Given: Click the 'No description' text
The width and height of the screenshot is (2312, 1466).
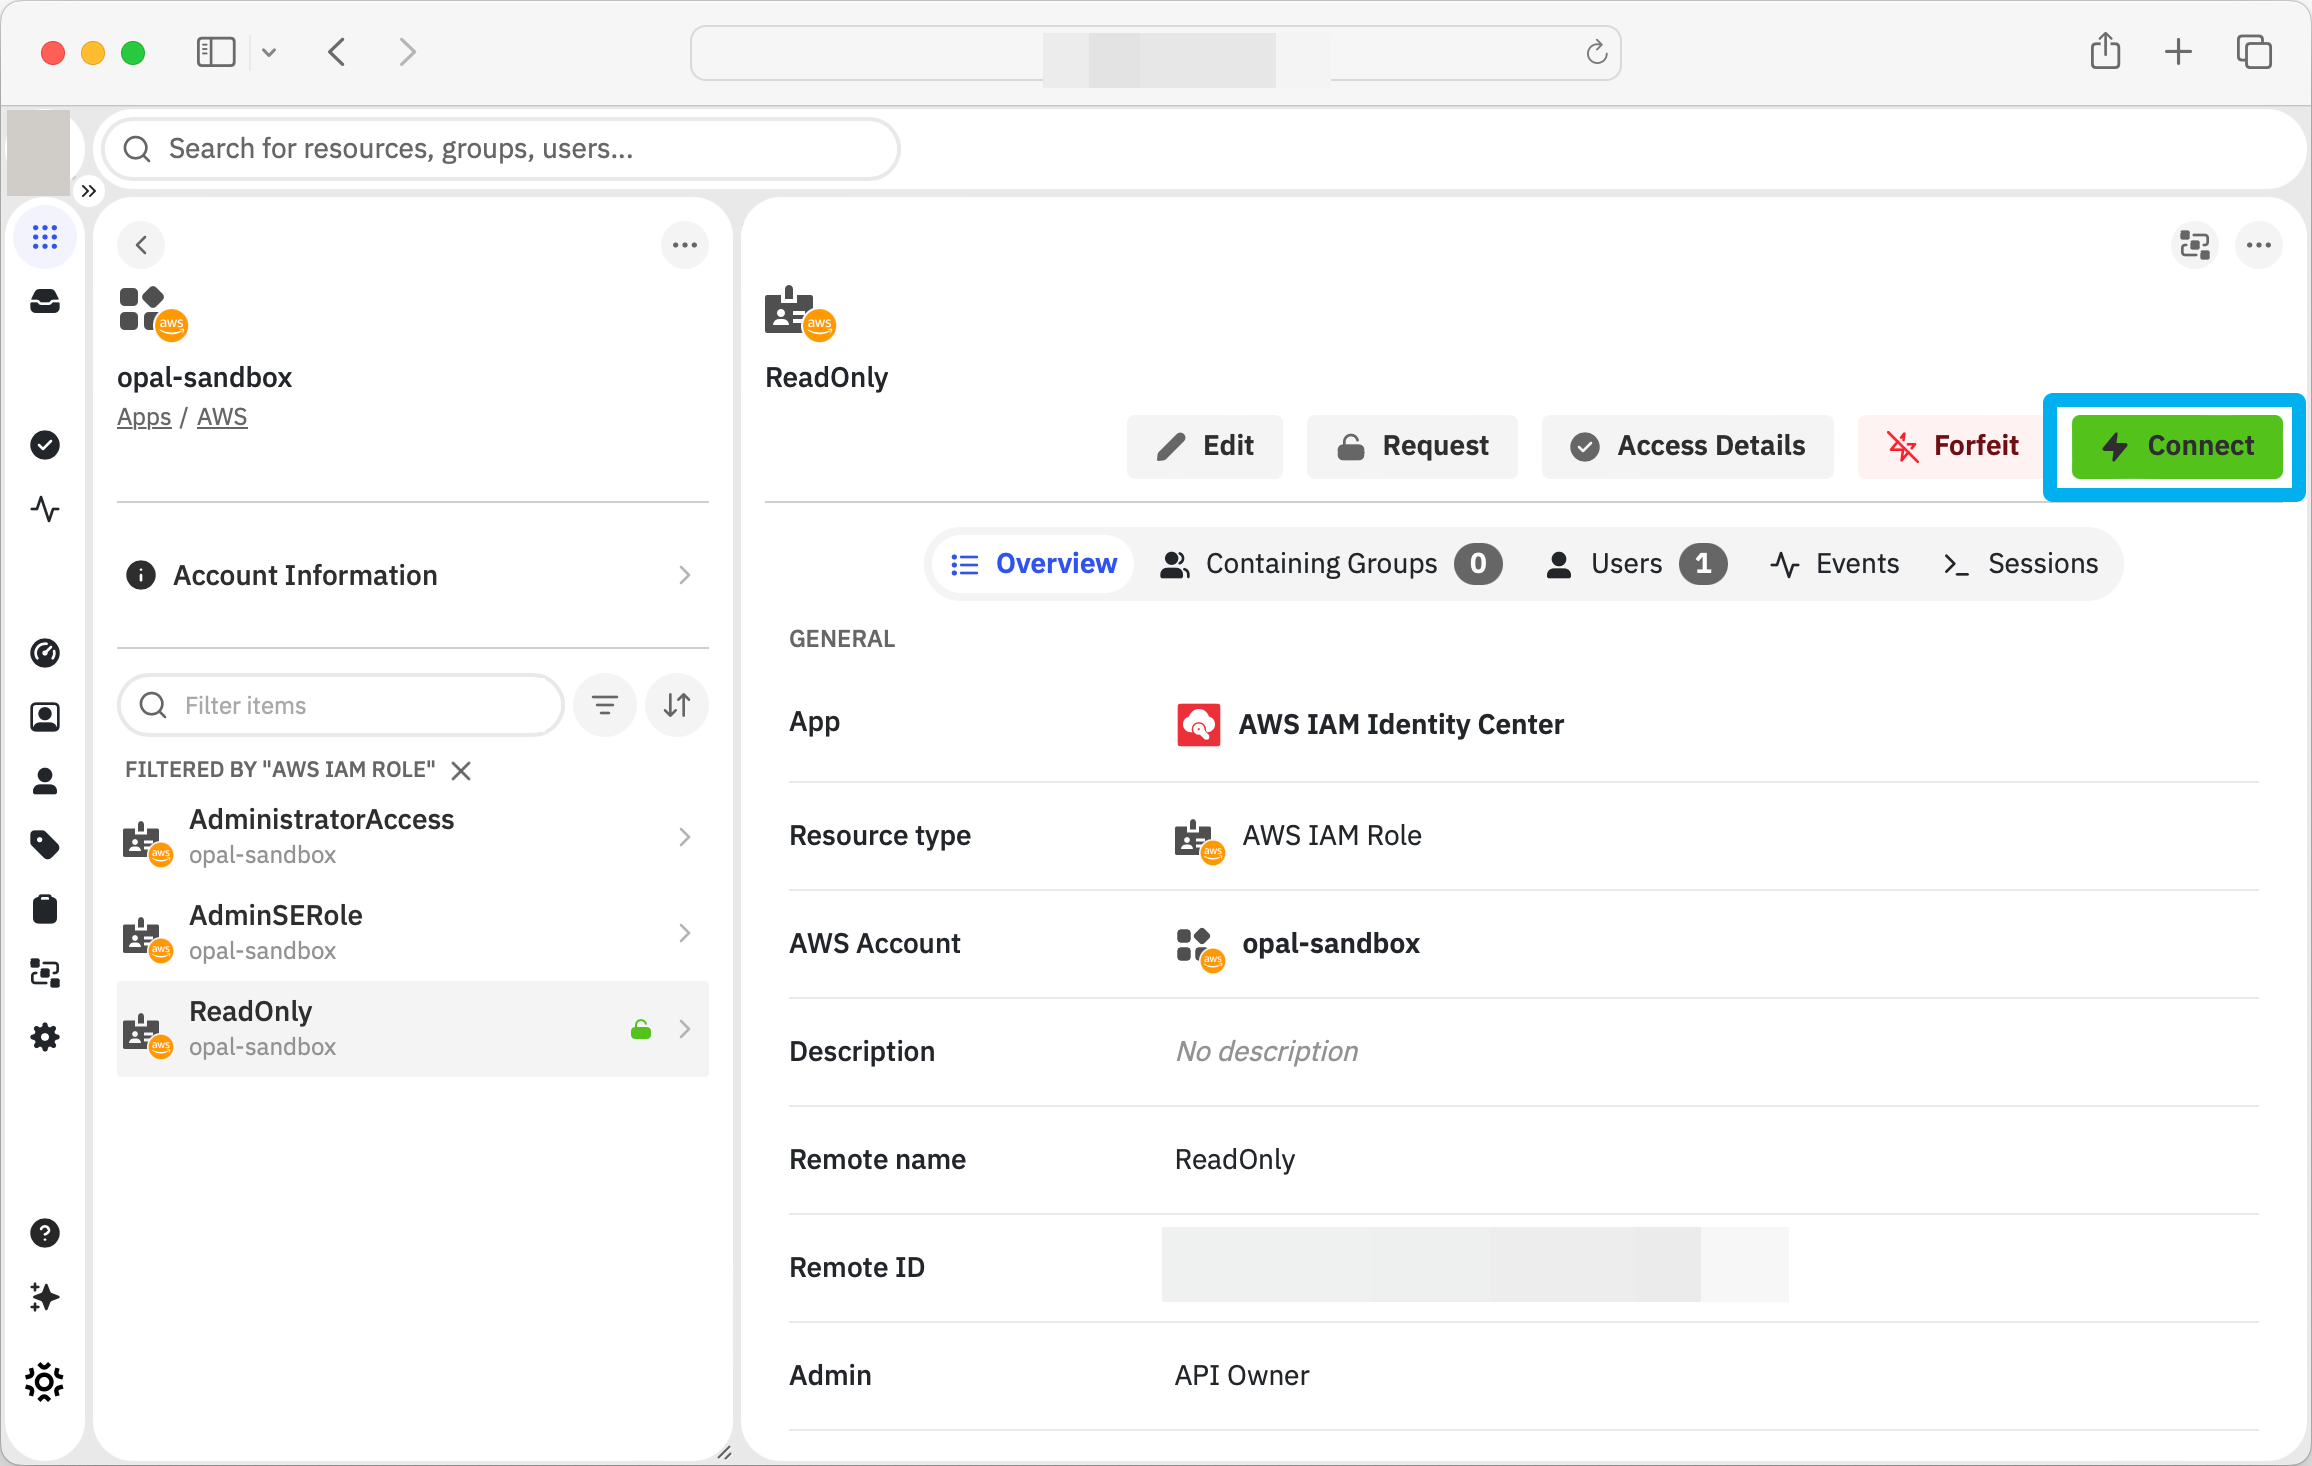Looking at the screenshot, I should [x=1267, y=1052].
